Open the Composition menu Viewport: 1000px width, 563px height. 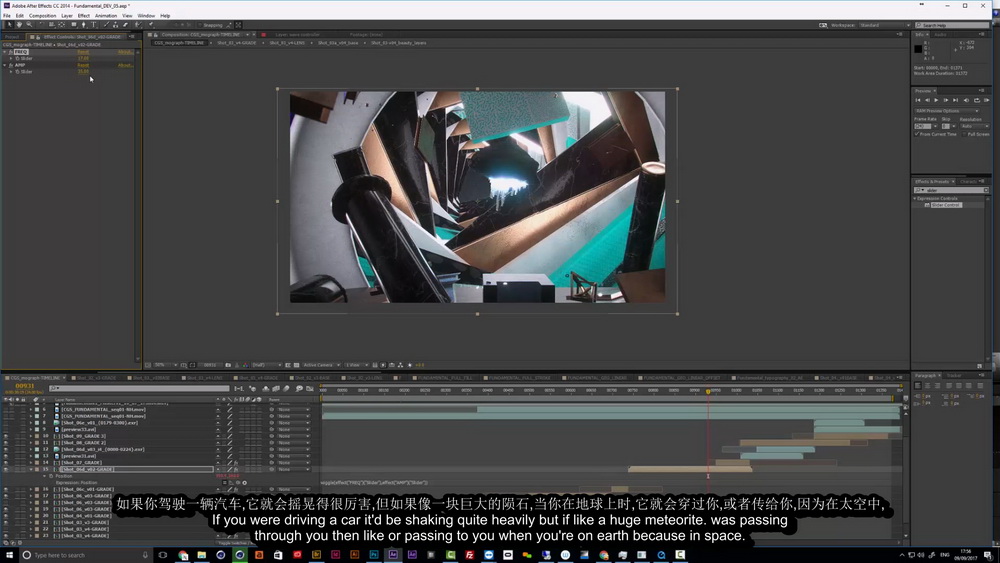[42, 15]
